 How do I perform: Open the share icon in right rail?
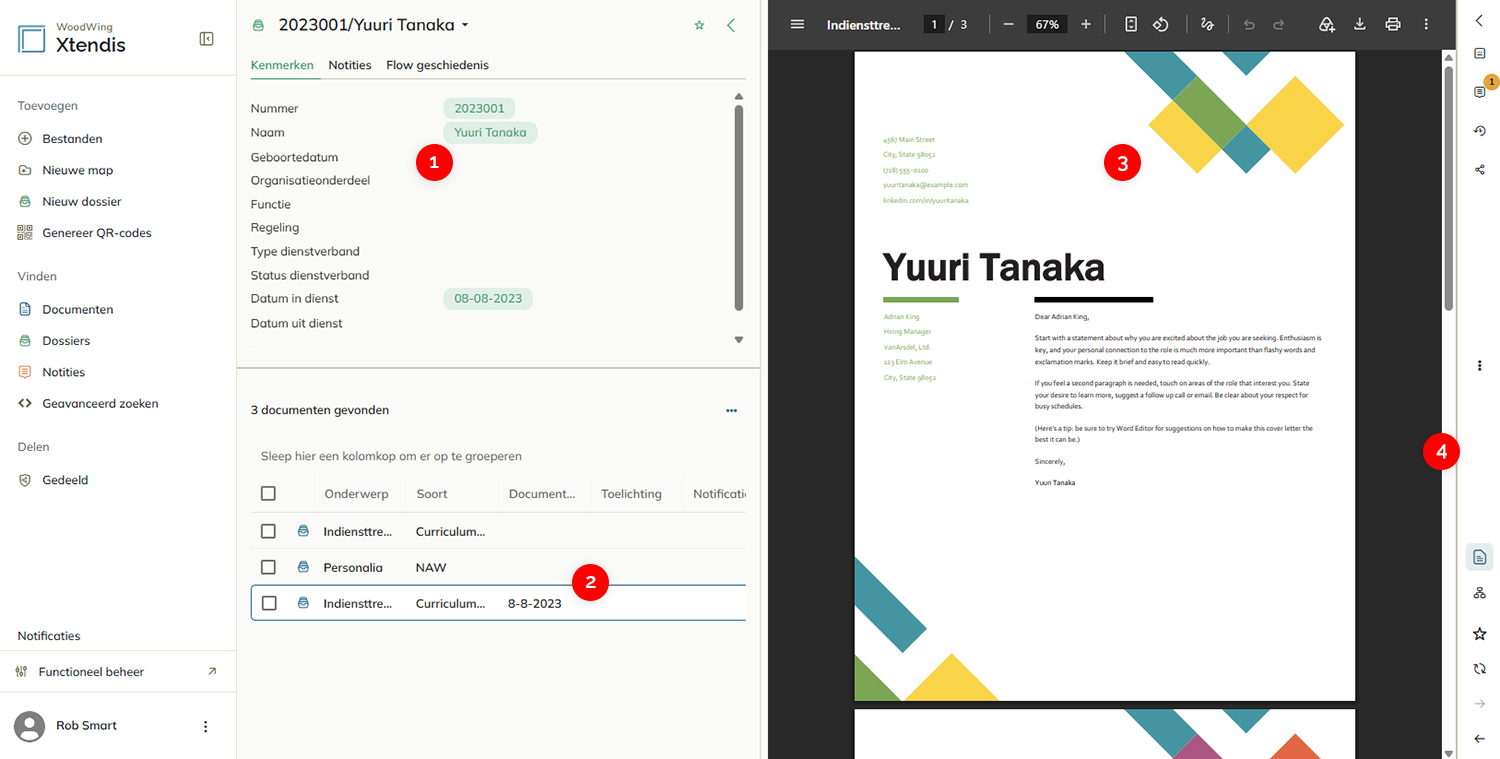click(x=1480, y=169)
